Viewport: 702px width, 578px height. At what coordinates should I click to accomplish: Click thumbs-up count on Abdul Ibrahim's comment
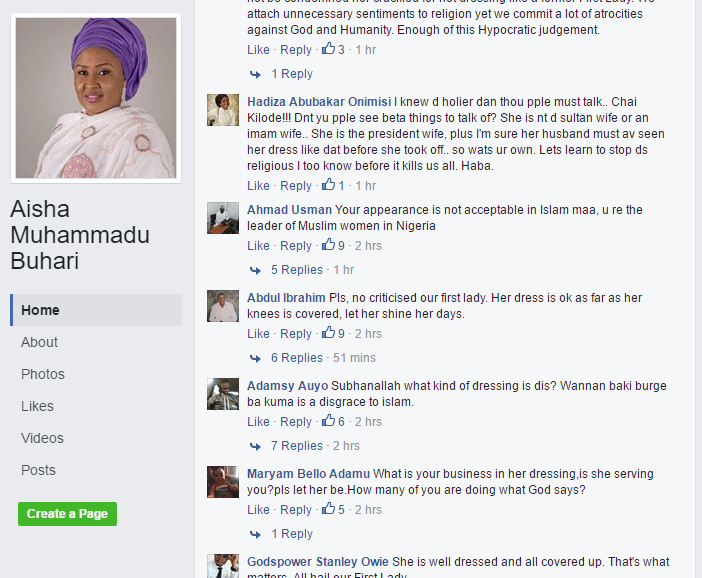click(341, 334)
